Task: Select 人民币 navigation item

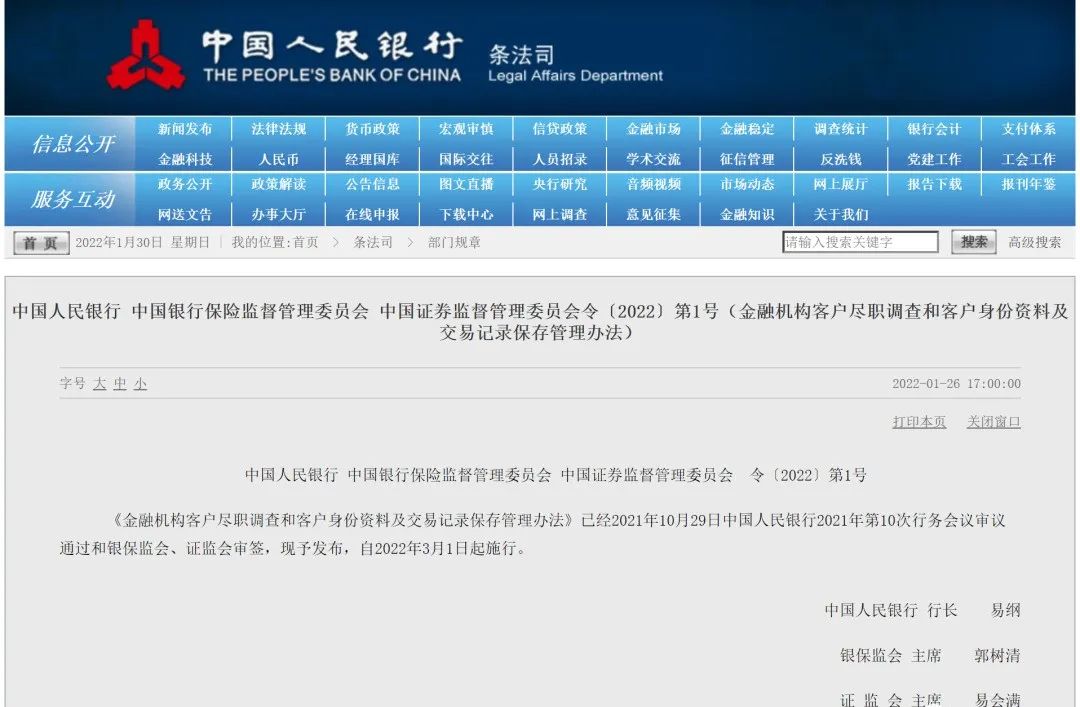Action: pos(278,159)
